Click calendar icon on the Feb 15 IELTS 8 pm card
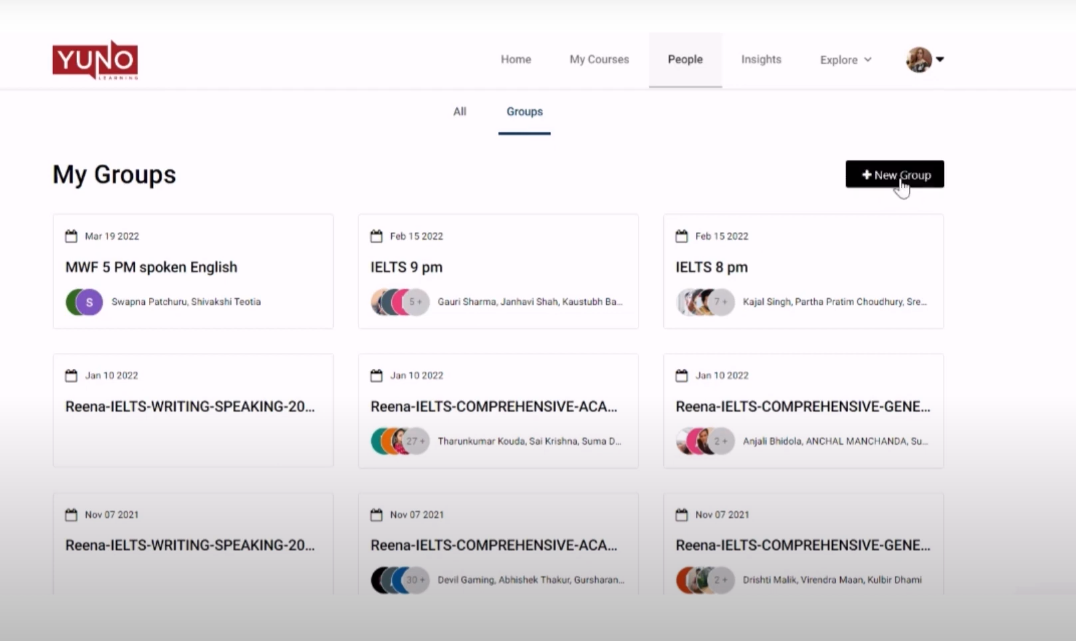 682,237
